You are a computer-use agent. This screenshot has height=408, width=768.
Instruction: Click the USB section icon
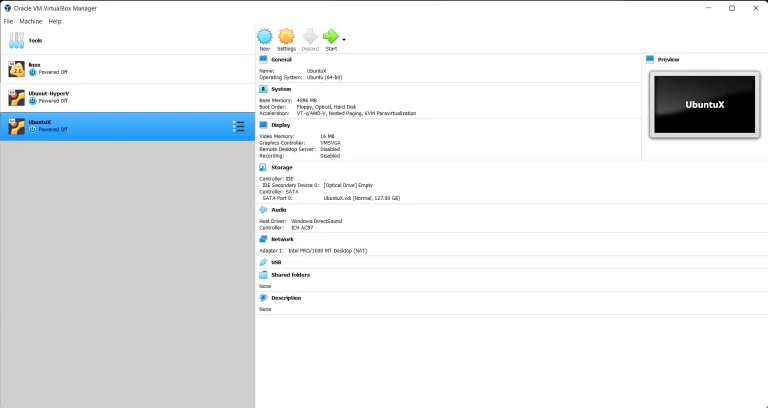click(x=263, y=263)
